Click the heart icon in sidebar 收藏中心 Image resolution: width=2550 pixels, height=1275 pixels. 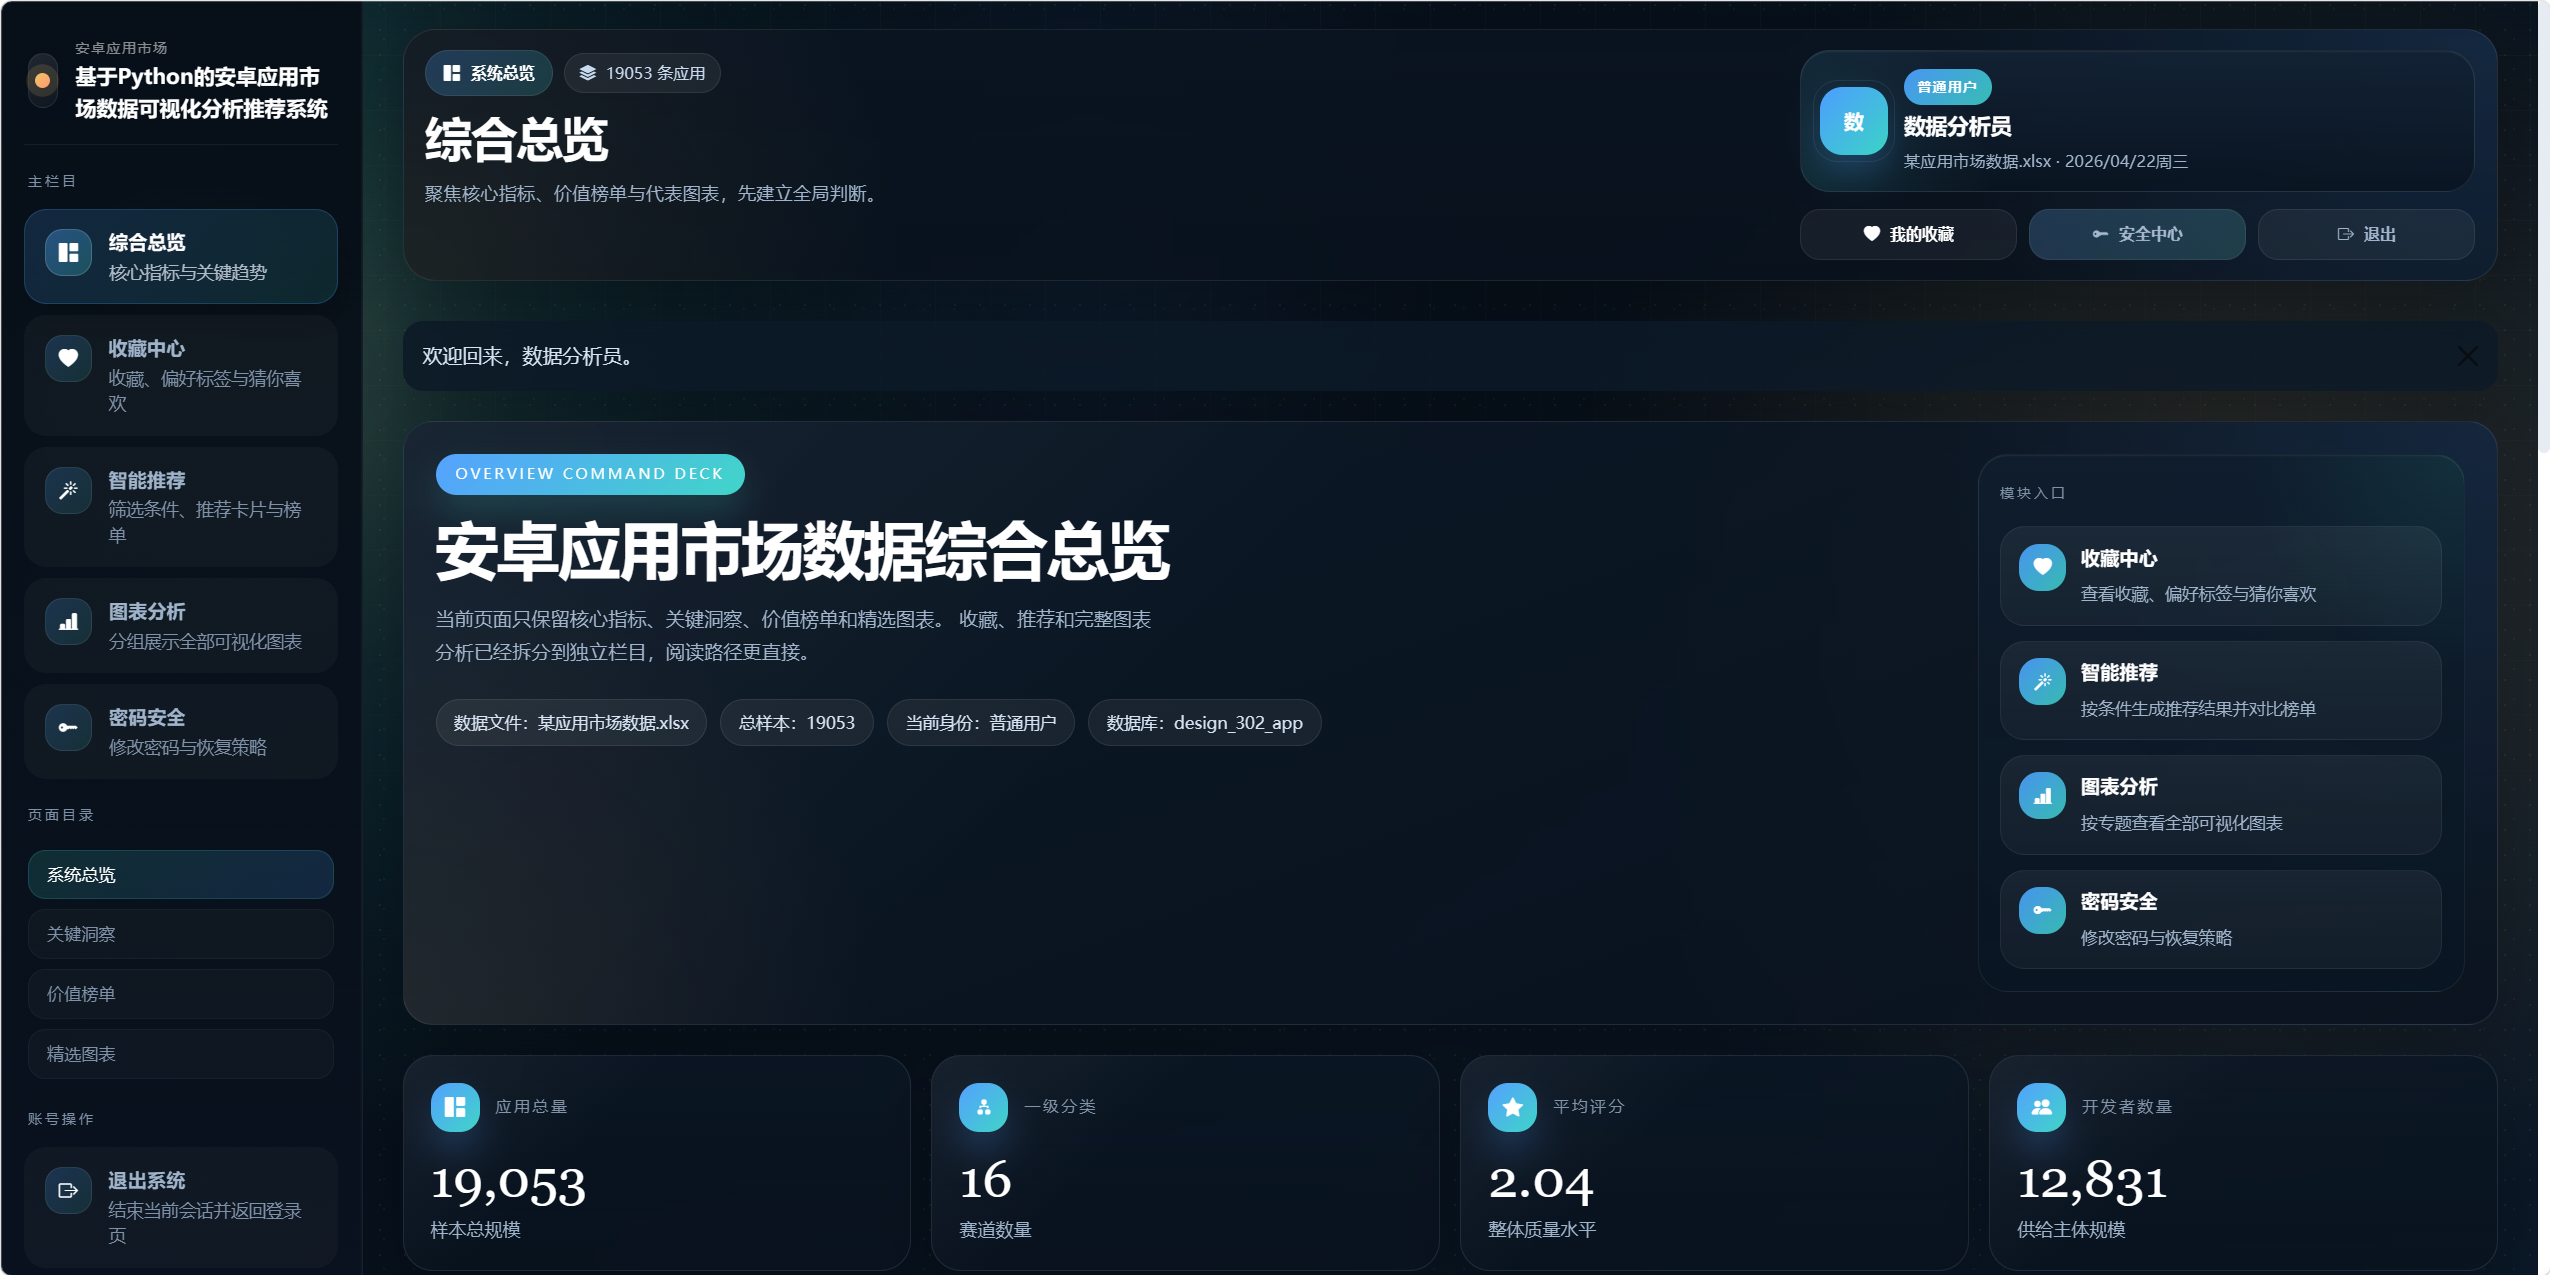[x=68, y=358]
